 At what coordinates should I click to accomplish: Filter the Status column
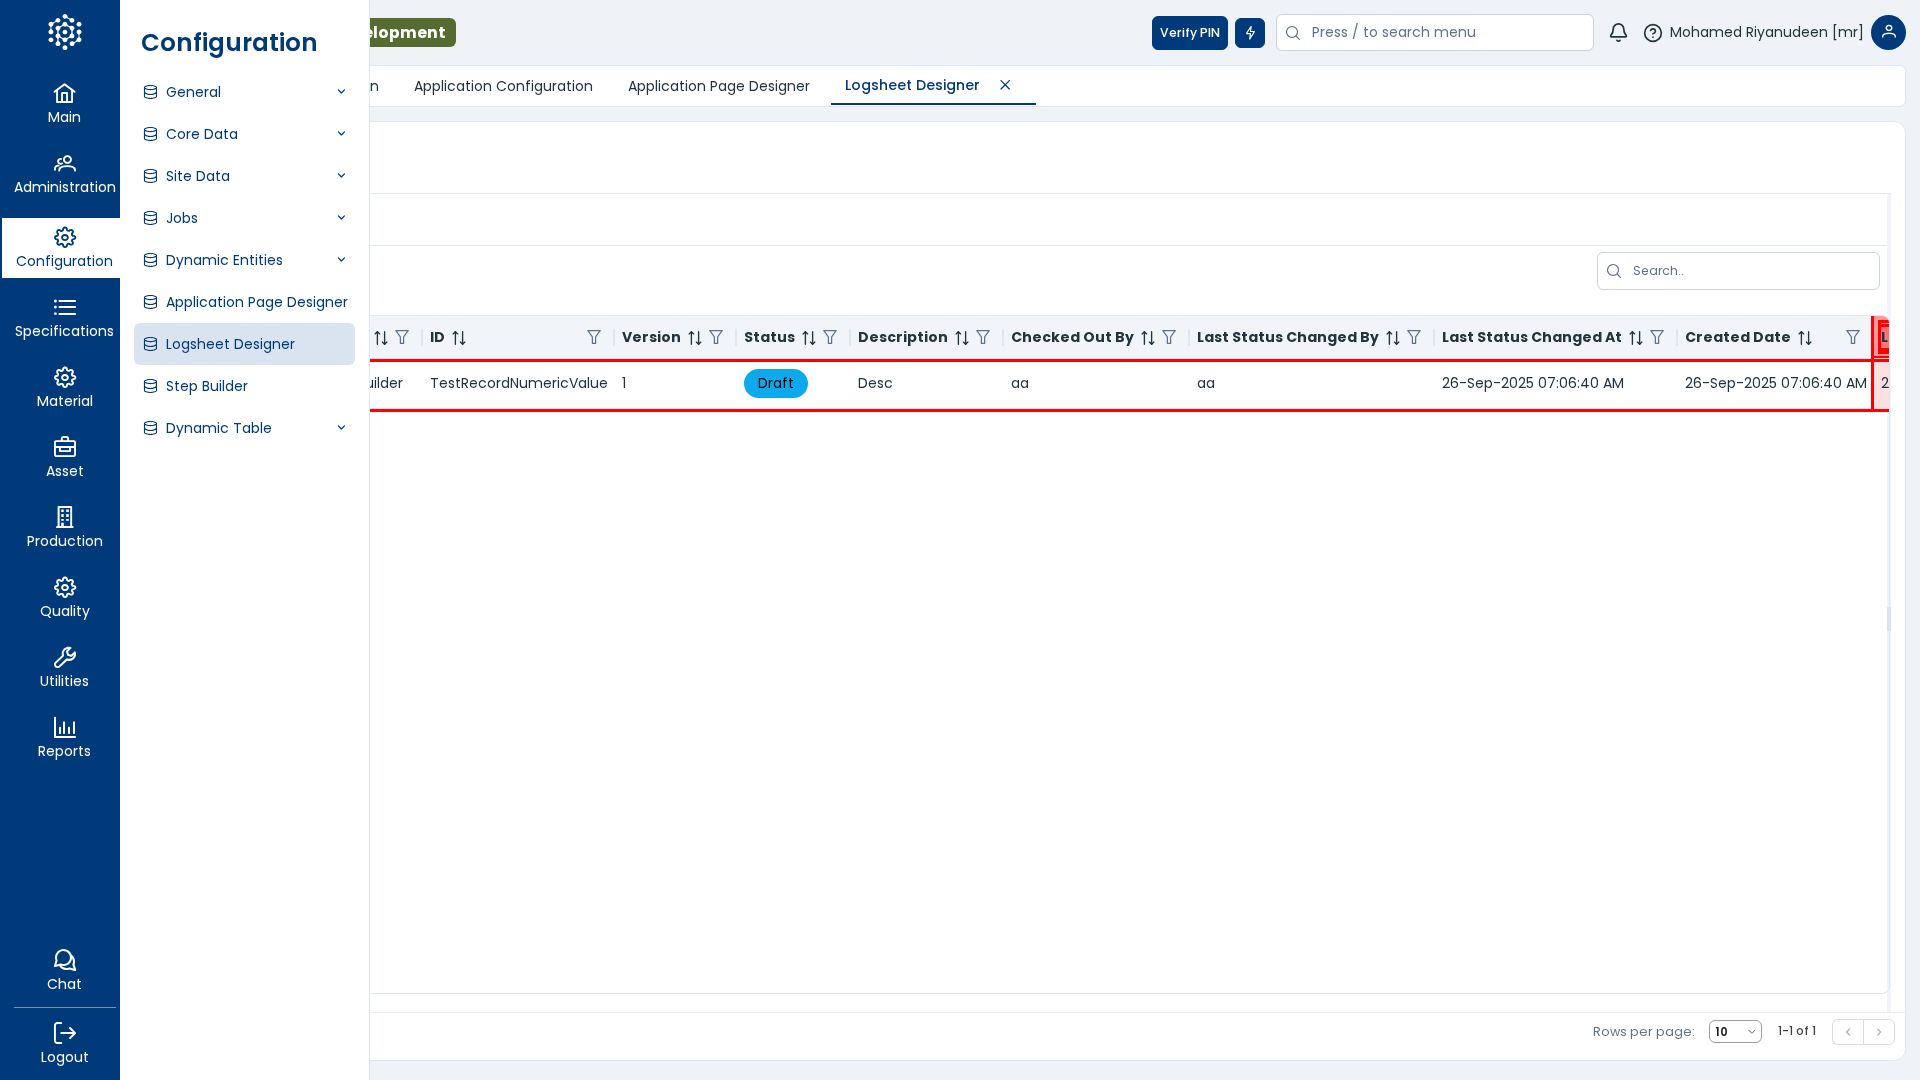(830, 338)
